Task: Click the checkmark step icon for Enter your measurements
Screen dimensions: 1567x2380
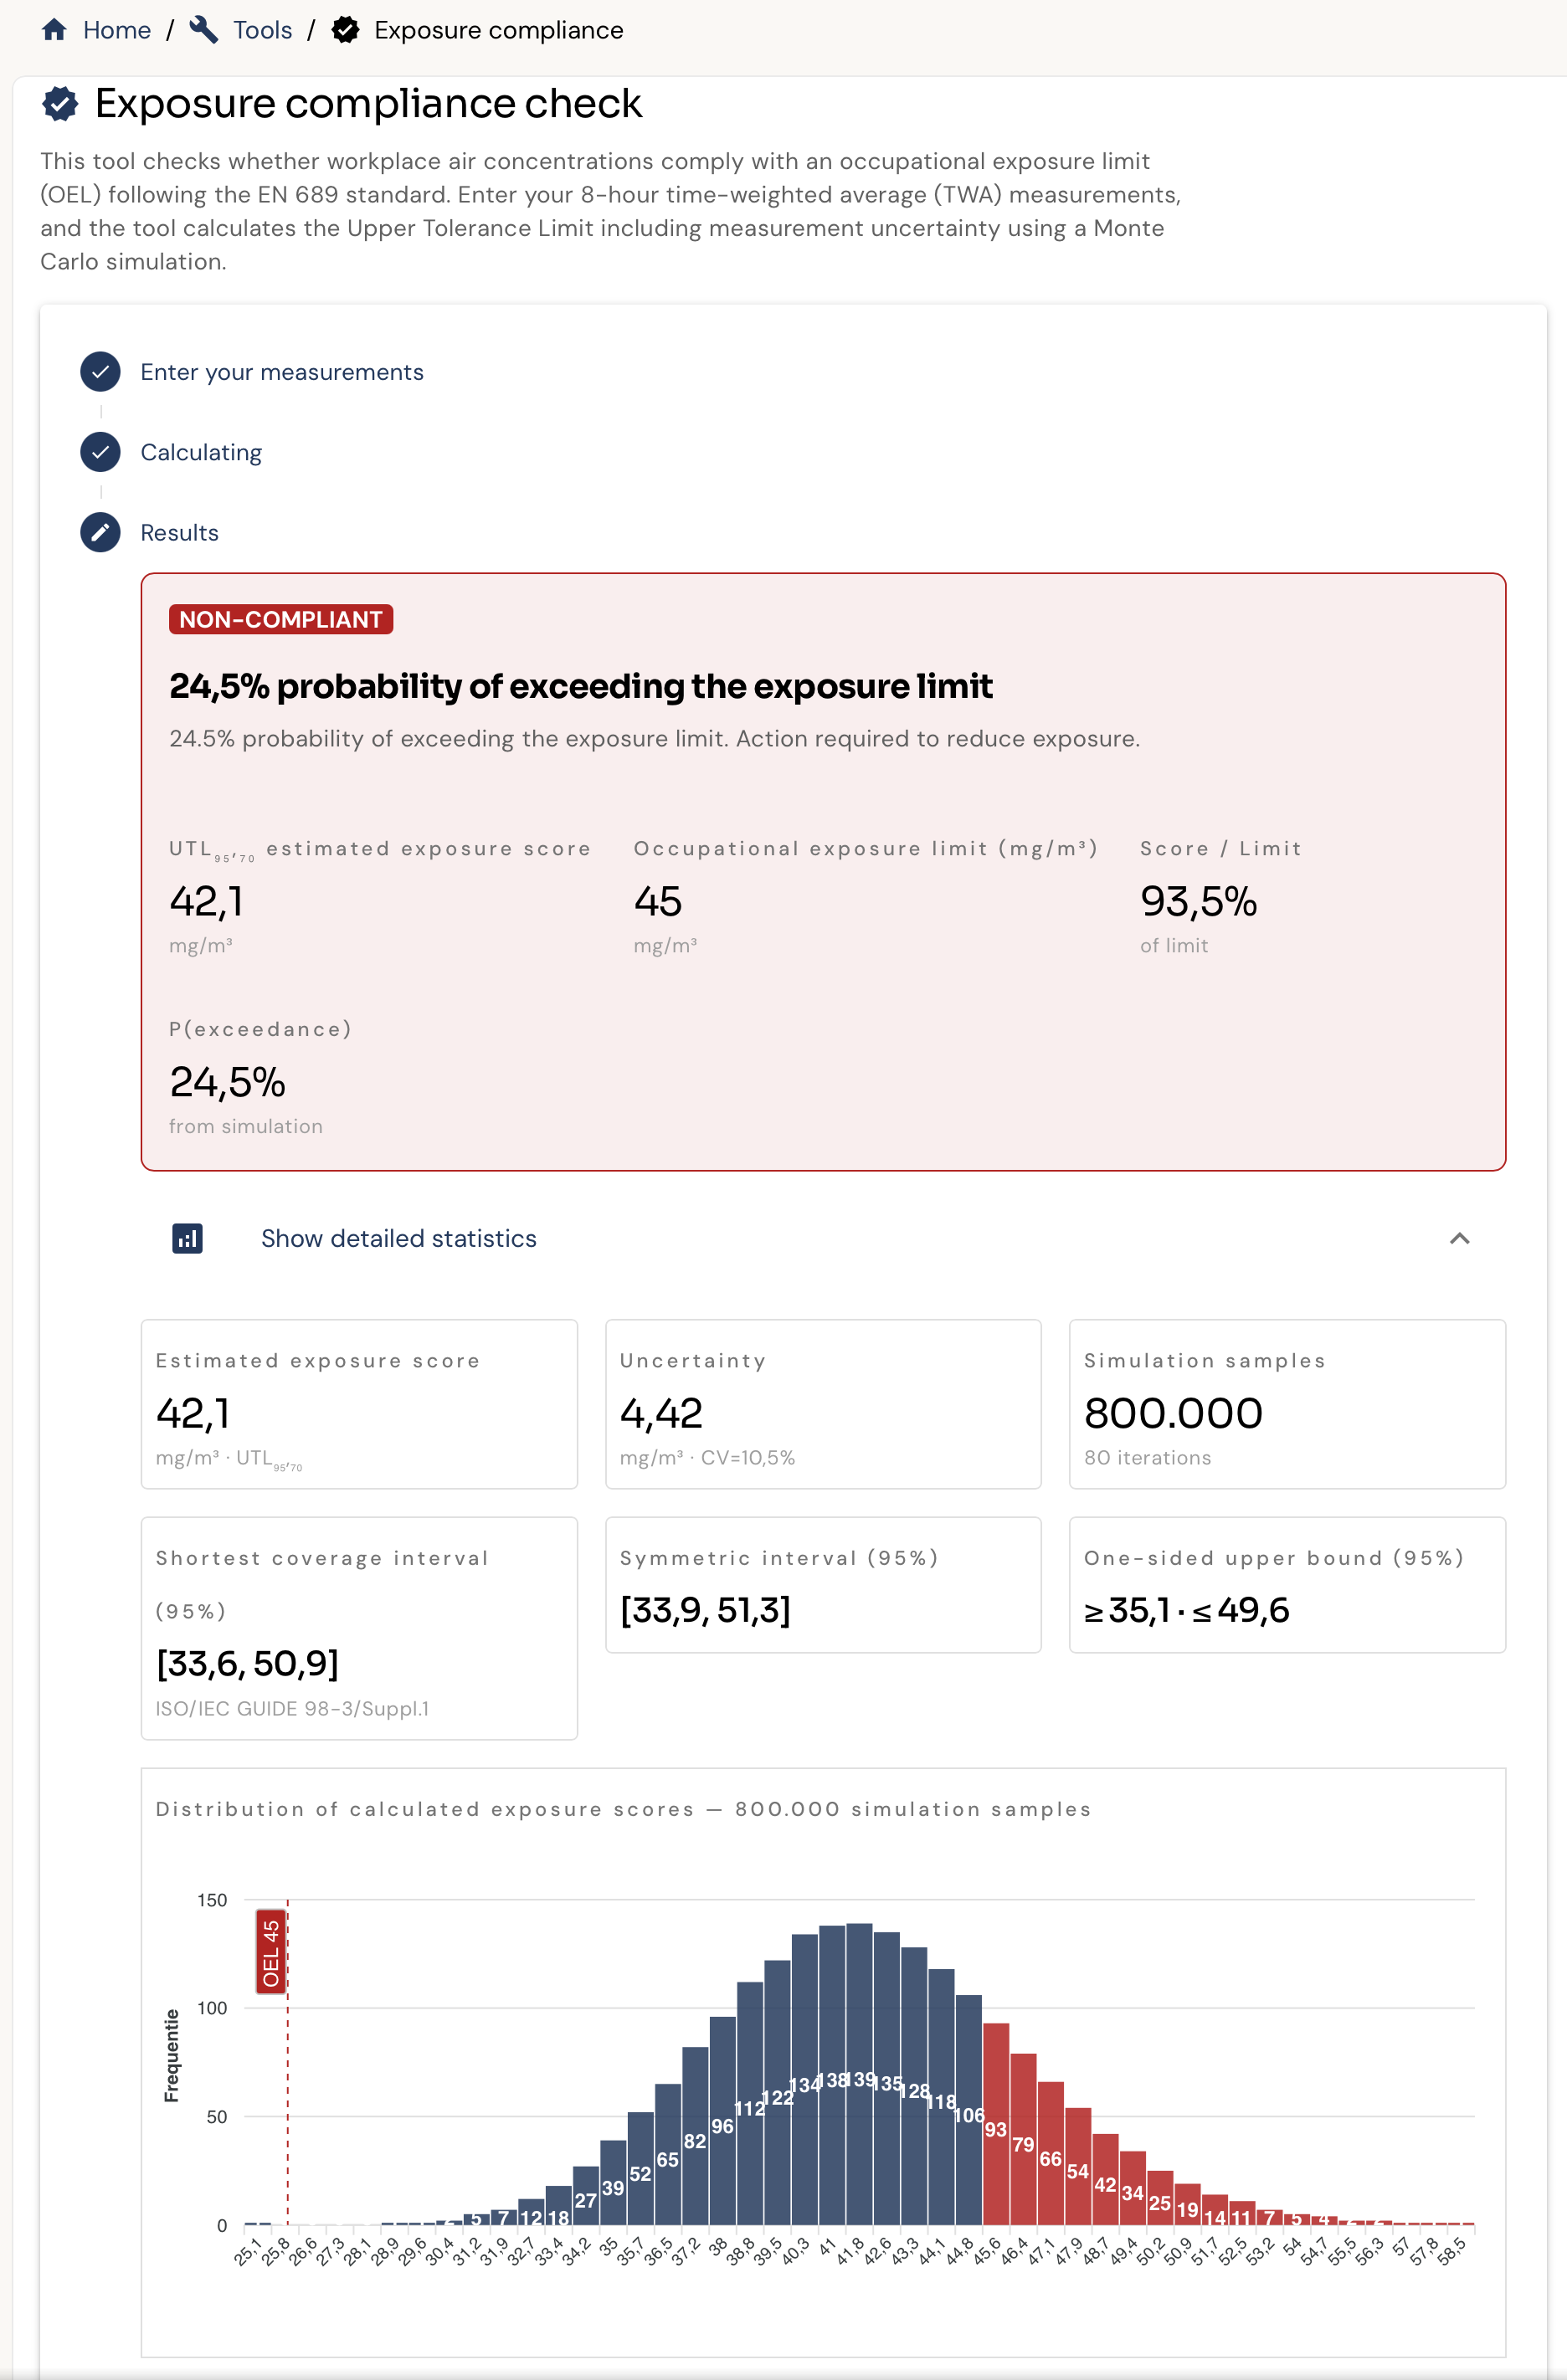Action: tap(100, 372)
